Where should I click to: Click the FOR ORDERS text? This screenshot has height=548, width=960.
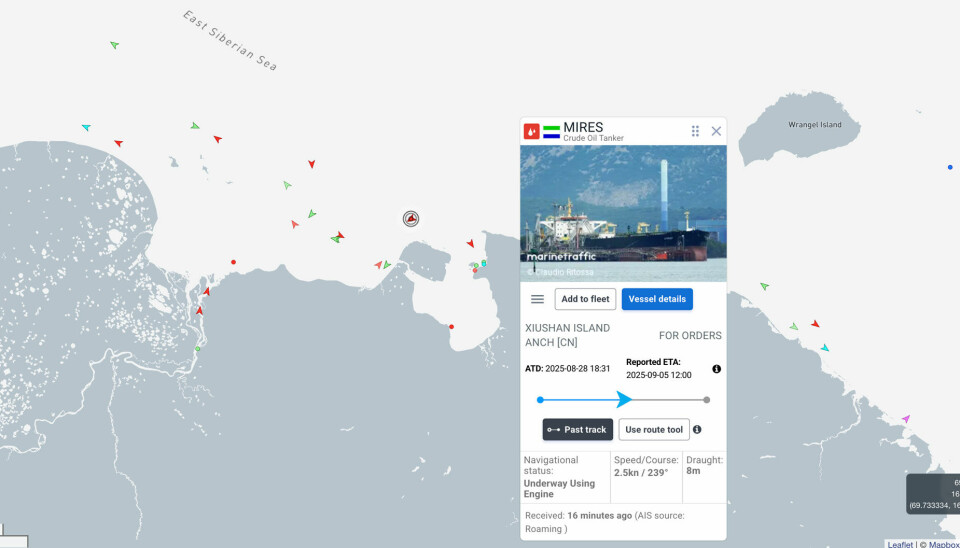click(x=690, y=336)
